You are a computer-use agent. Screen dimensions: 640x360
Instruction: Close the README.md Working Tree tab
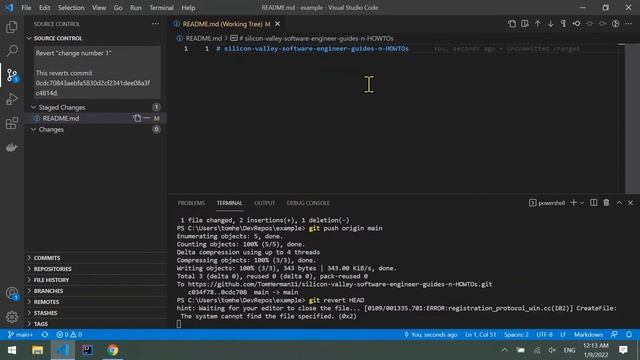278,24
